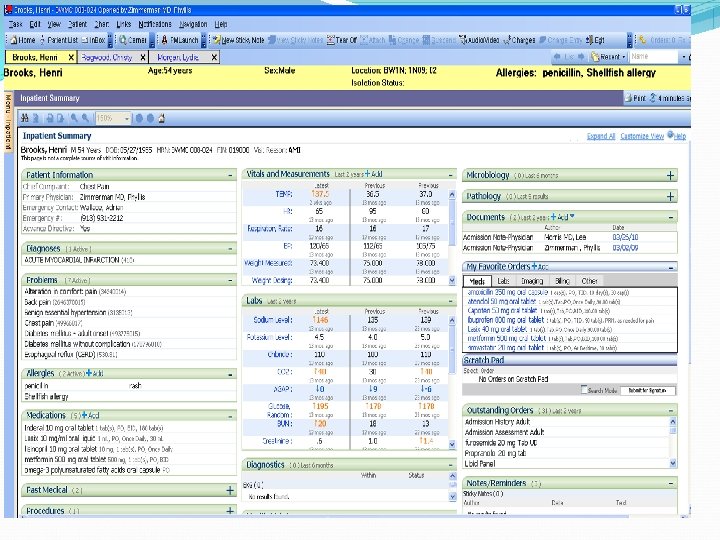
Task: Switch to the Morgan, Lydia patient tab
Action: 178,57
